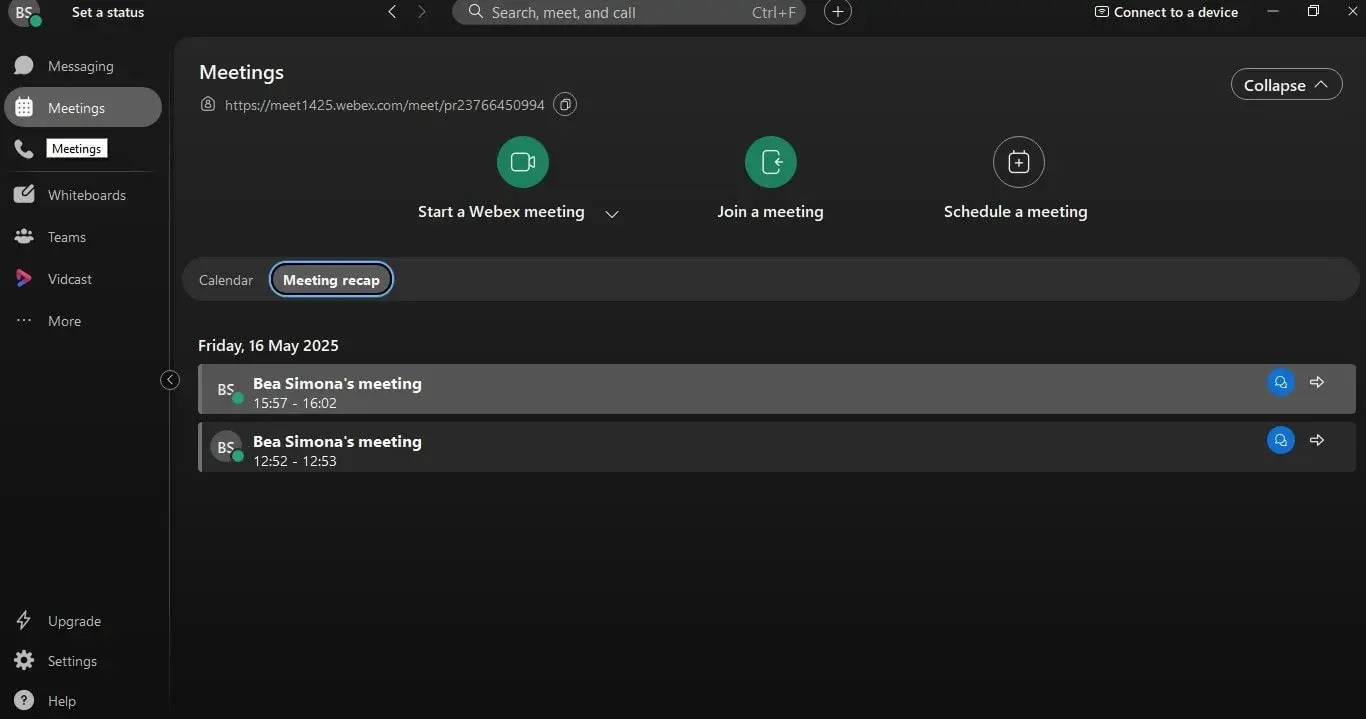The height and width of the screenshot is (719, 1366).
Task: Switch to the Calendar tab
Action: [x=226, y=280]
